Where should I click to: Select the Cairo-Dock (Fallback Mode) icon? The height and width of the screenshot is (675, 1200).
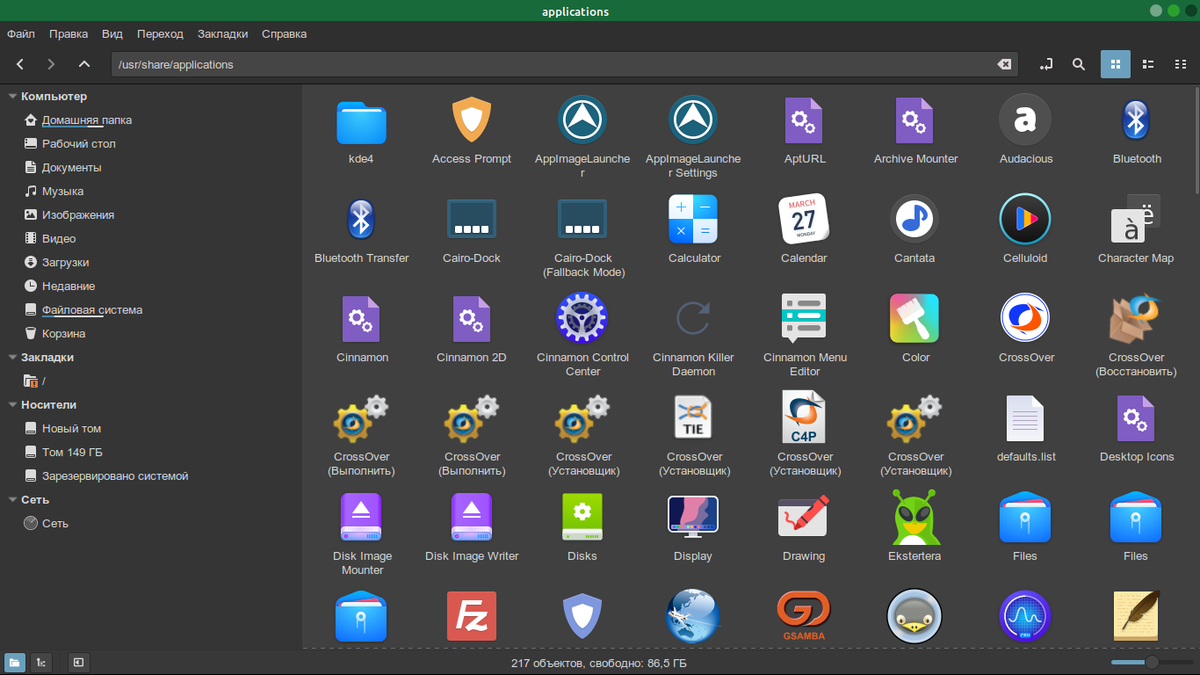(583, 219)
